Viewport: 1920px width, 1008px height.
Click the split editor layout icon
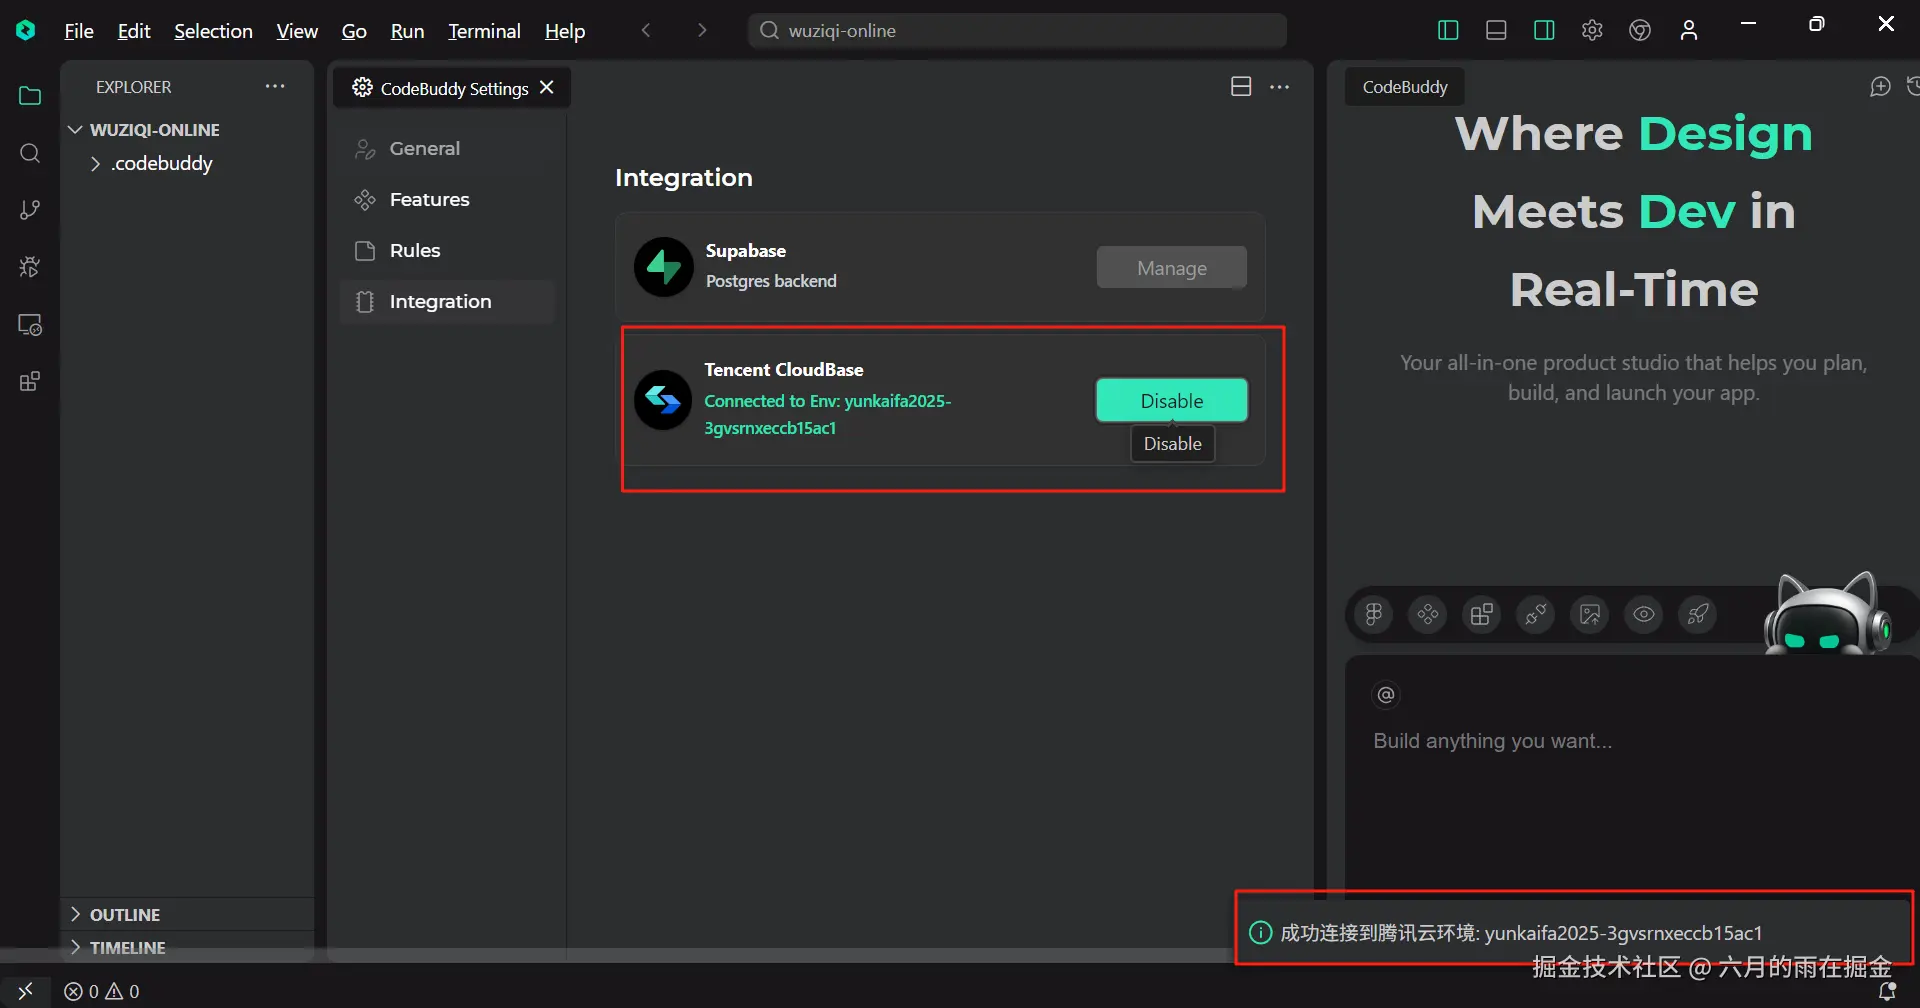[x=1241, y=87]
